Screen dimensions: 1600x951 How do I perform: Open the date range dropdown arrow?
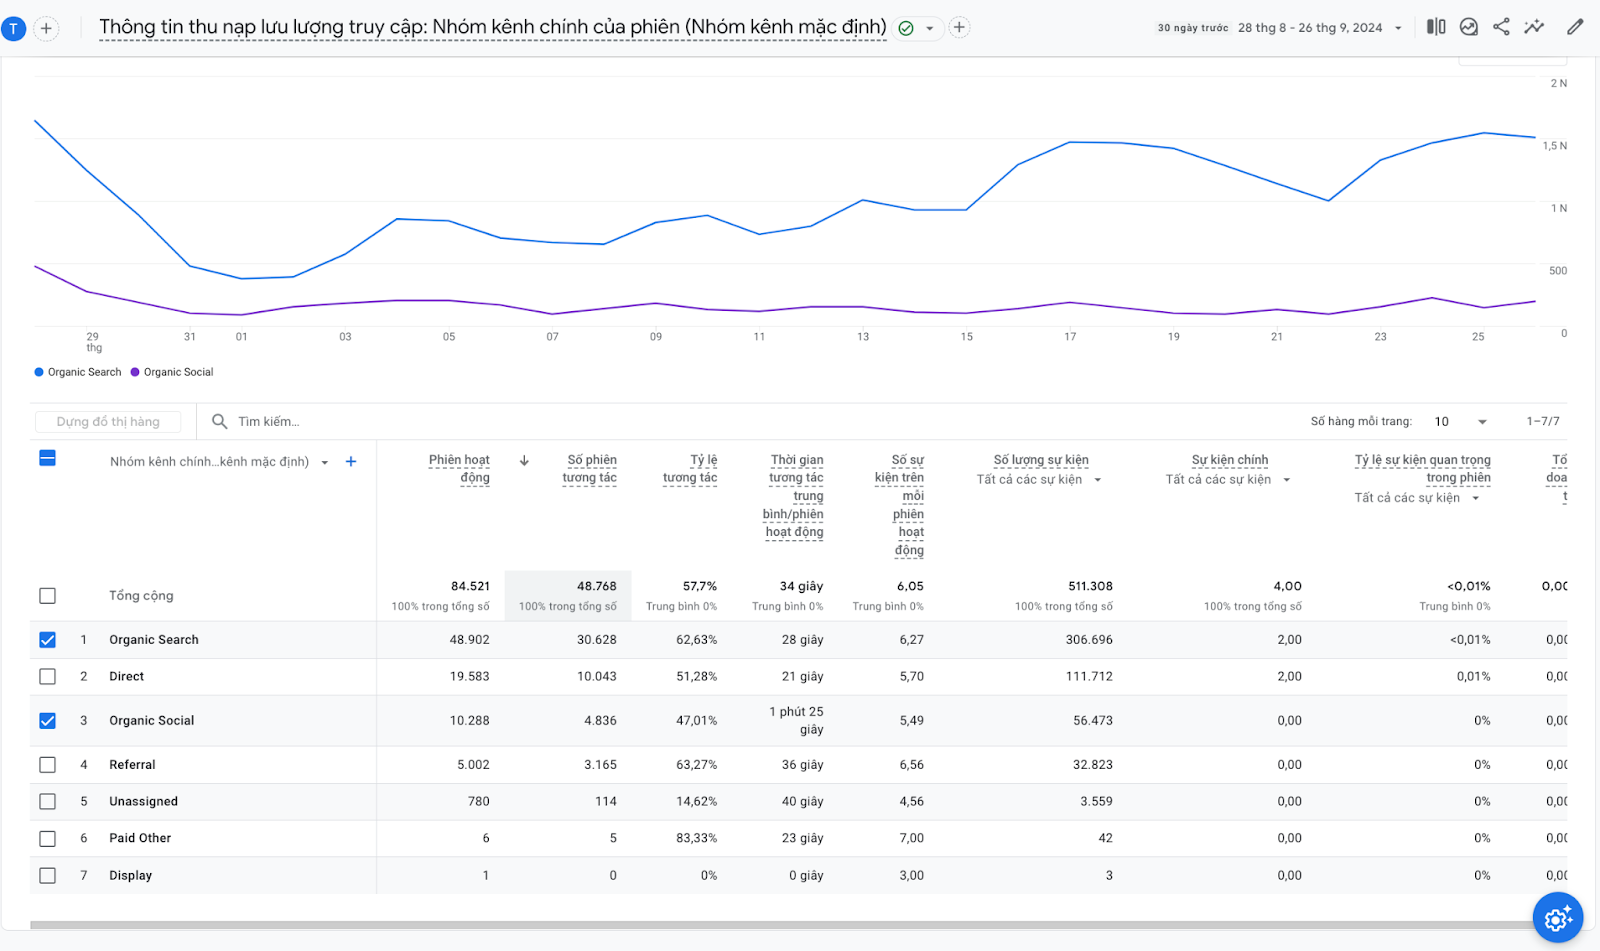1398,28
